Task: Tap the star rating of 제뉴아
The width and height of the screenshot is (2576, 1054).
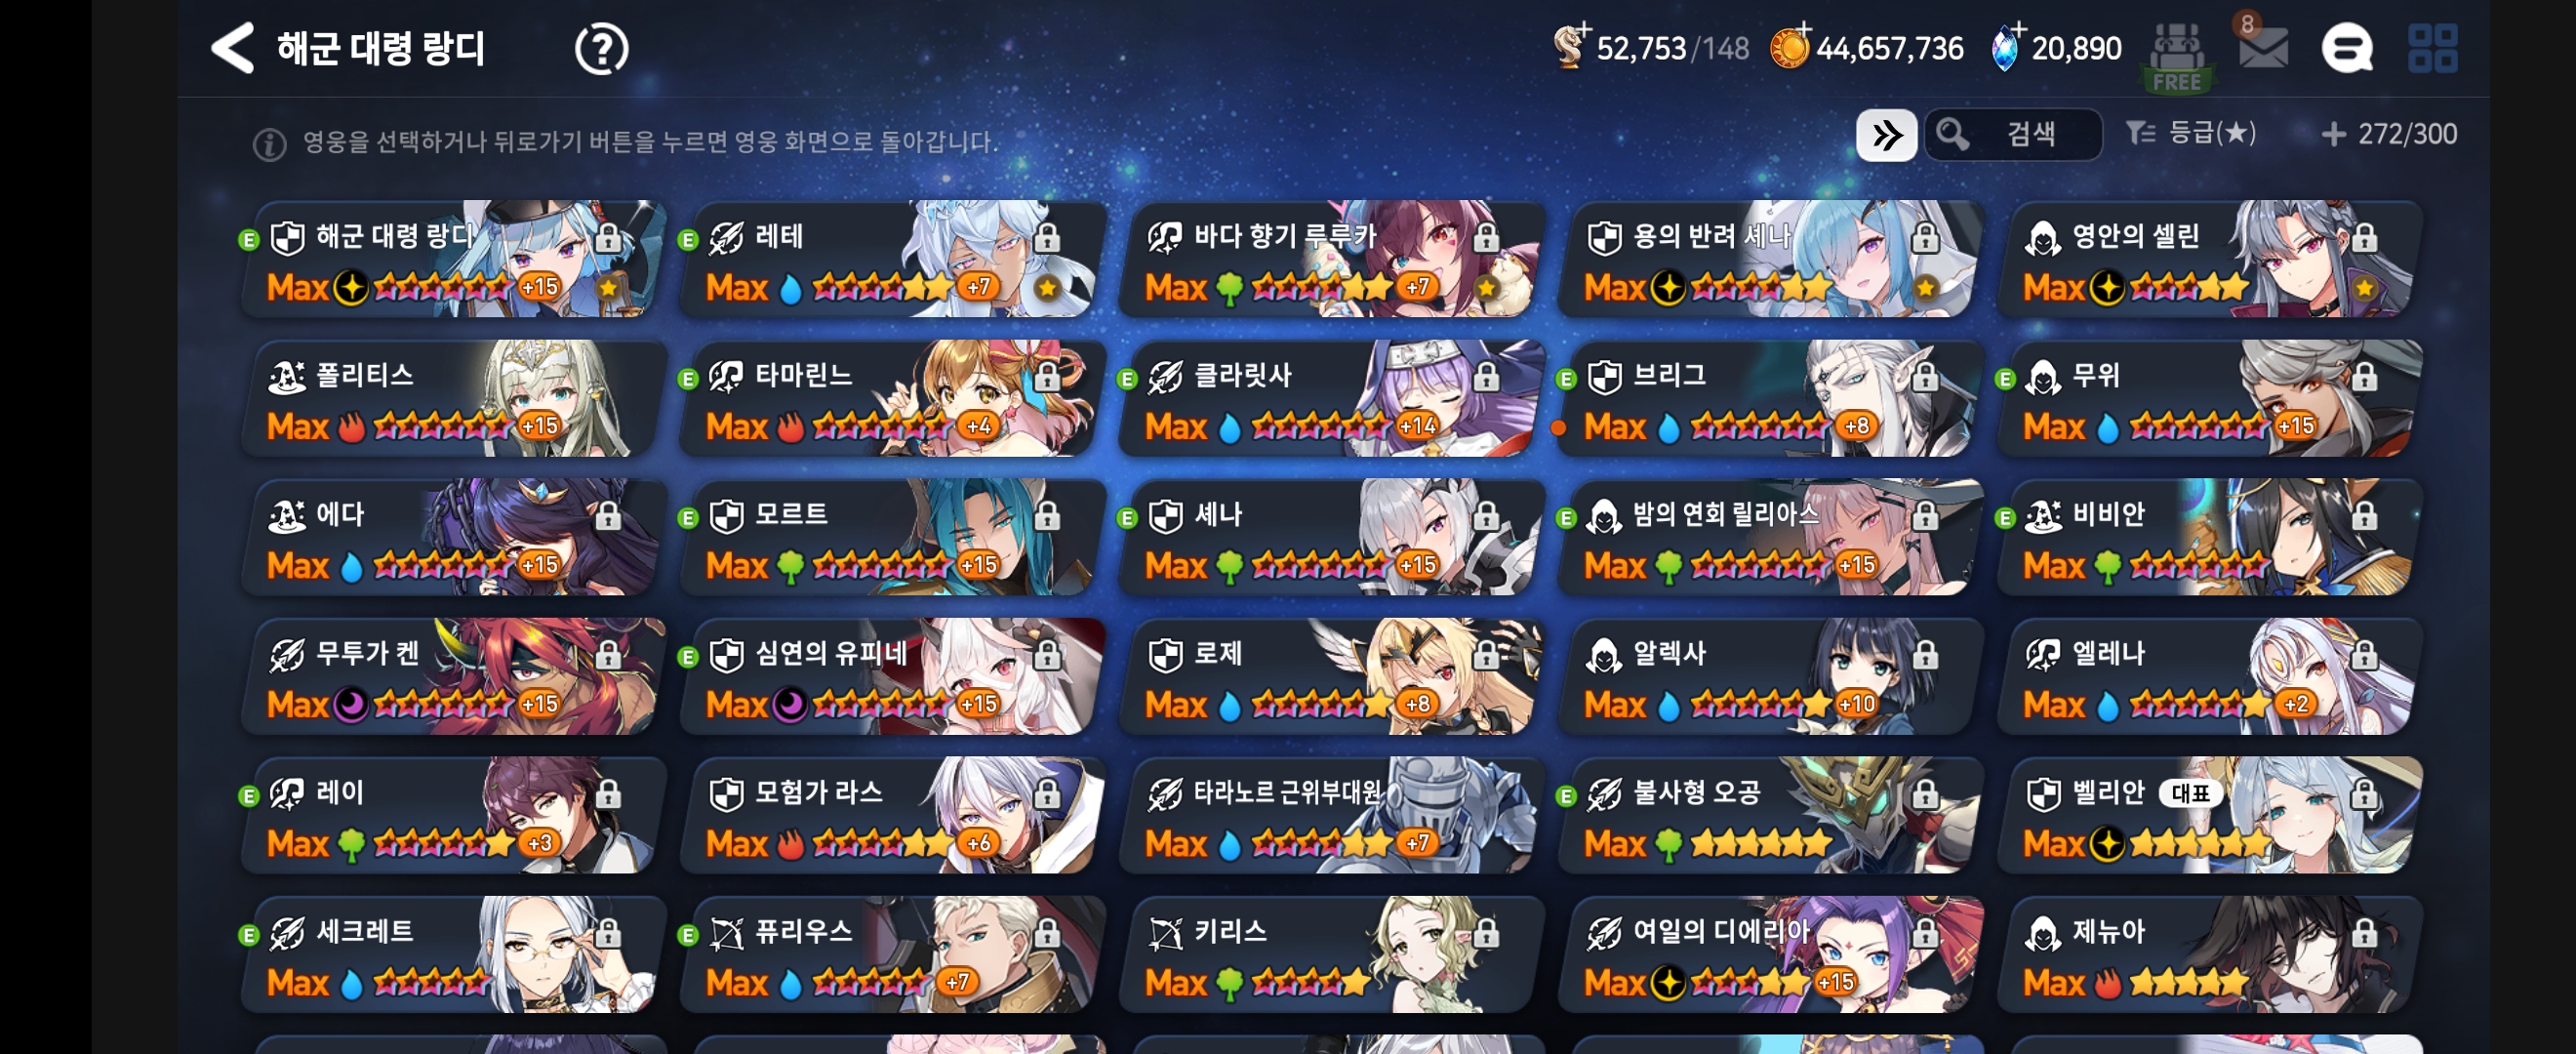Action: pyautogui.click(x=2189, y=983)
